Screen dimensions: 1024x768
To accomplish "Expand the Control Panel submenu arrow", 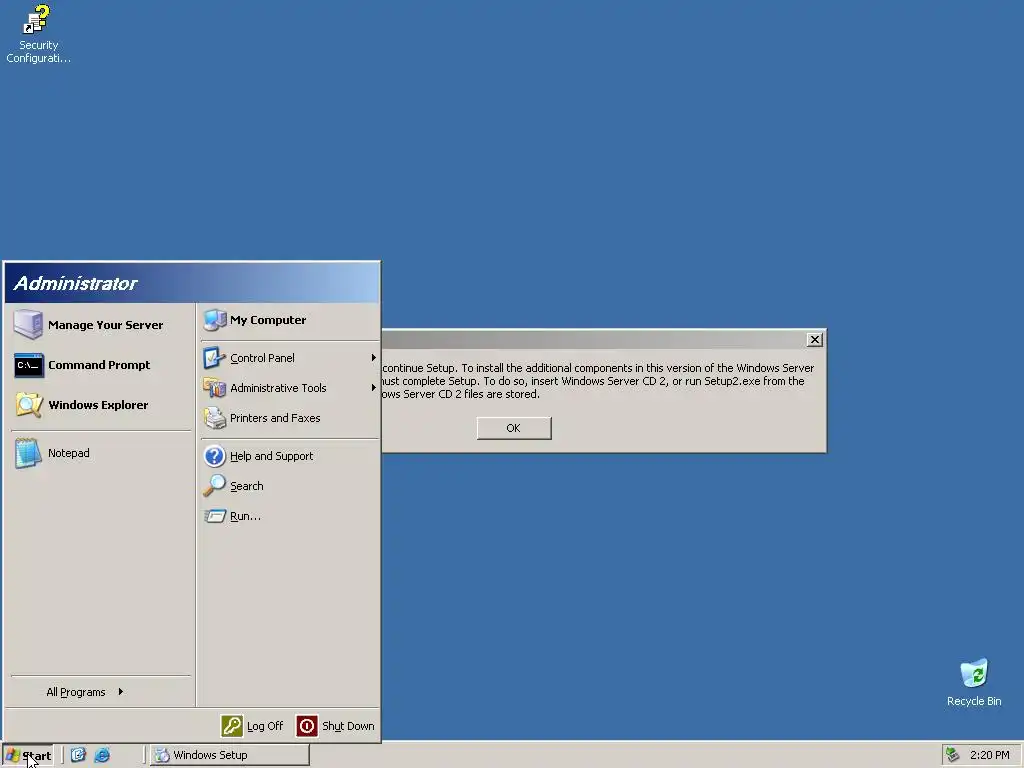I will coord(374,358).
